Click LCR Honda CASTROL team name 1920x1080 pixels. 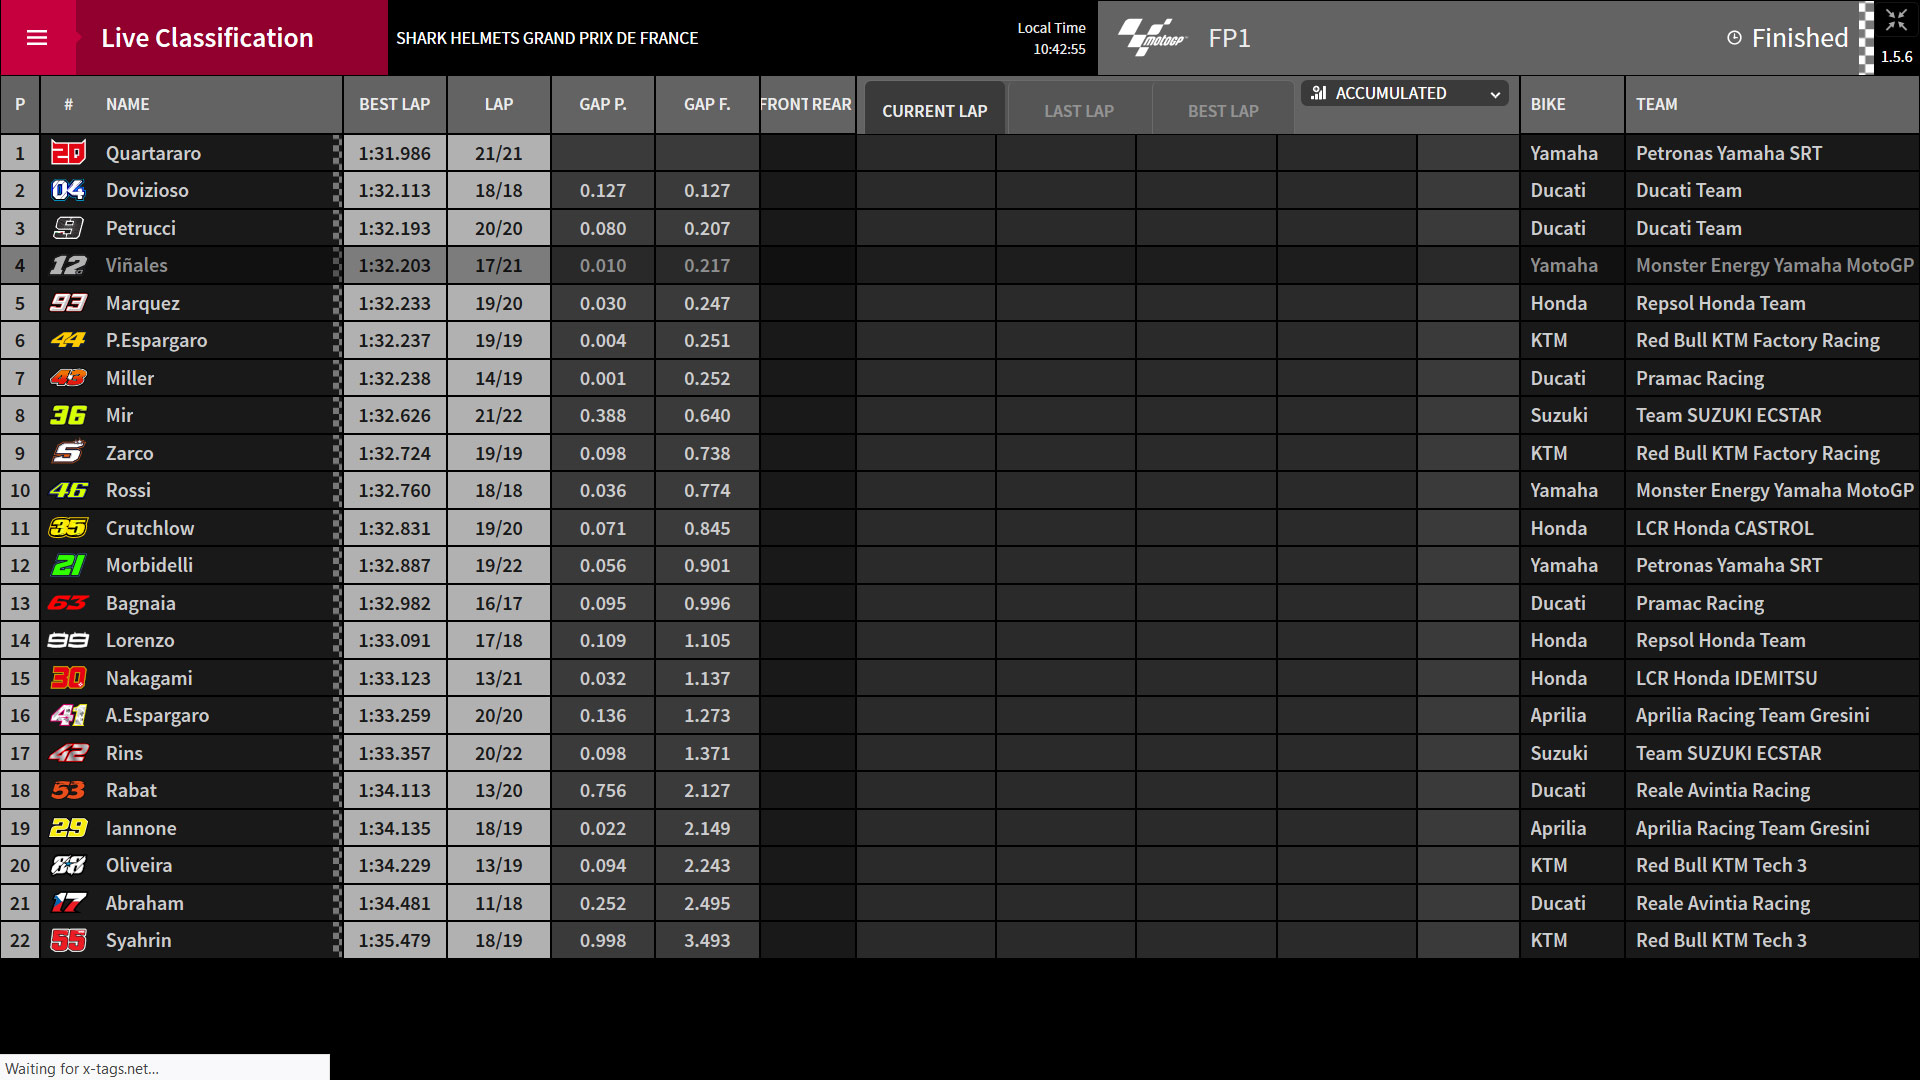pos(1725,528)
